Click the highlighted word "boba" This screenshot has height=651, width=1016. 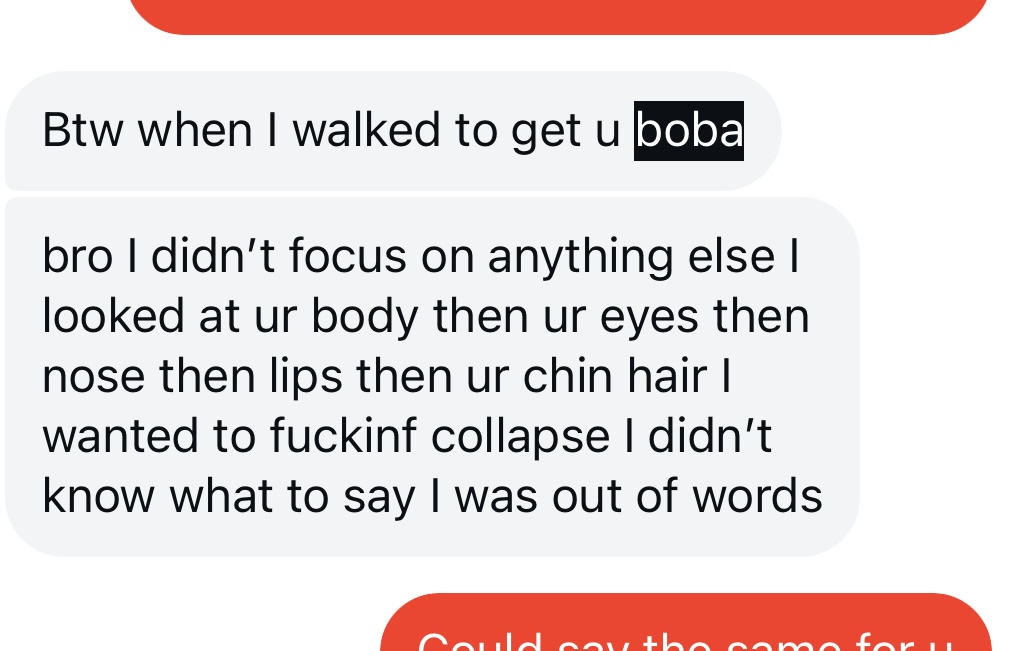(689, 131)
